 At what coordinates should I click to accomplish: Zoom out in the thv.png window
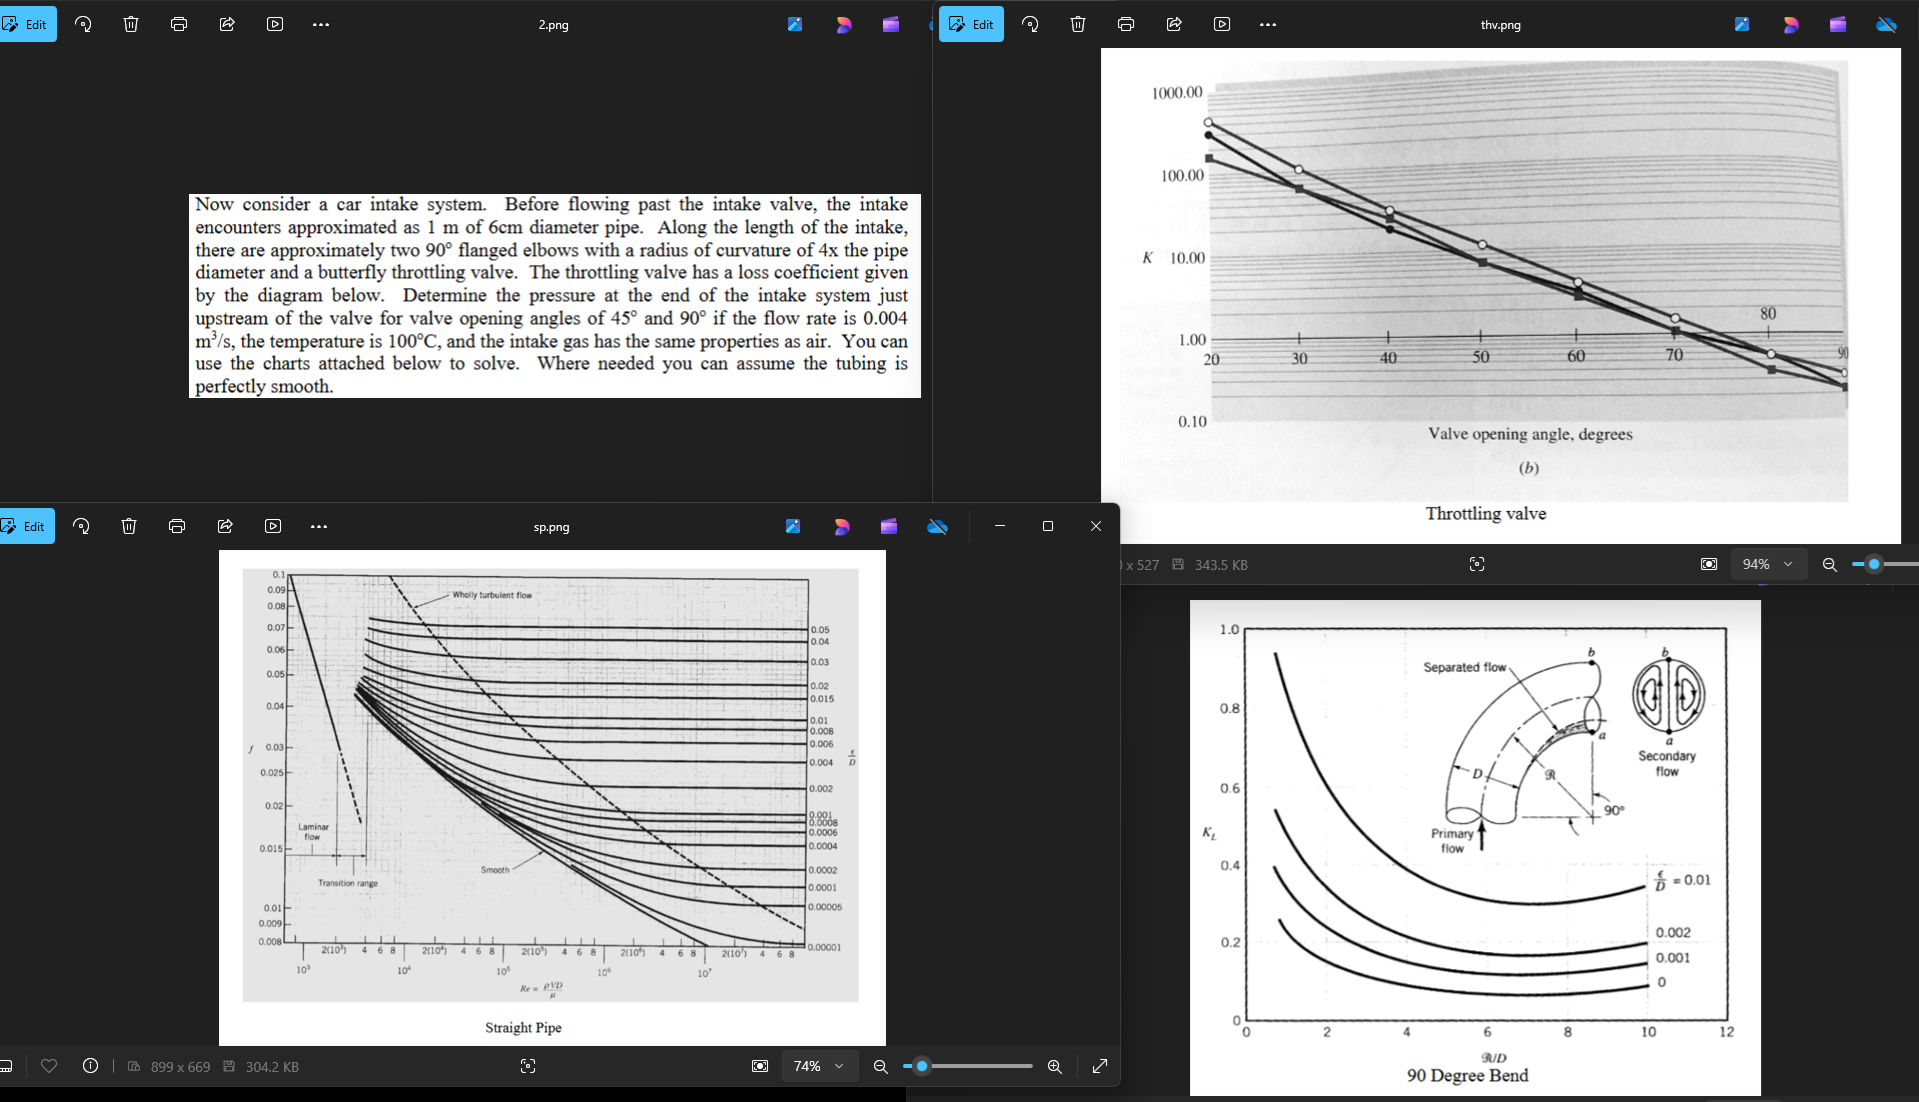pyautogui.click(x=1829, y=564)
